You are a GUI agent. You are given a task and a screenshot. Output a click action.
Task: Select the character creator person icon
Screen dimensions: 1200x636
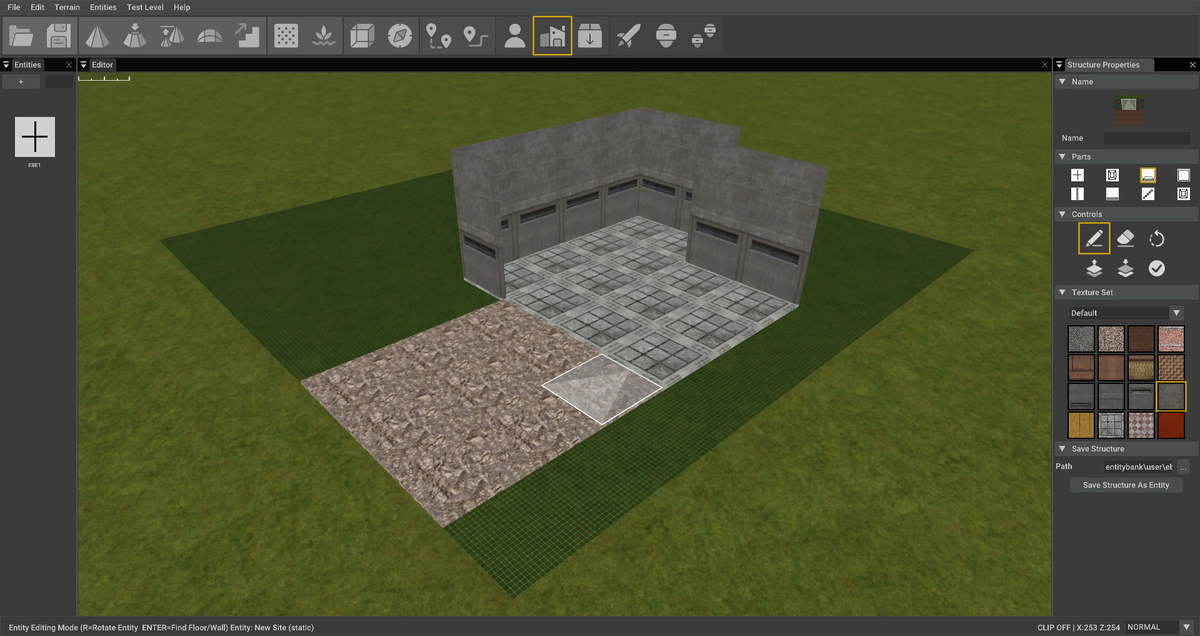pyautogui.click(x=514, y=36)
